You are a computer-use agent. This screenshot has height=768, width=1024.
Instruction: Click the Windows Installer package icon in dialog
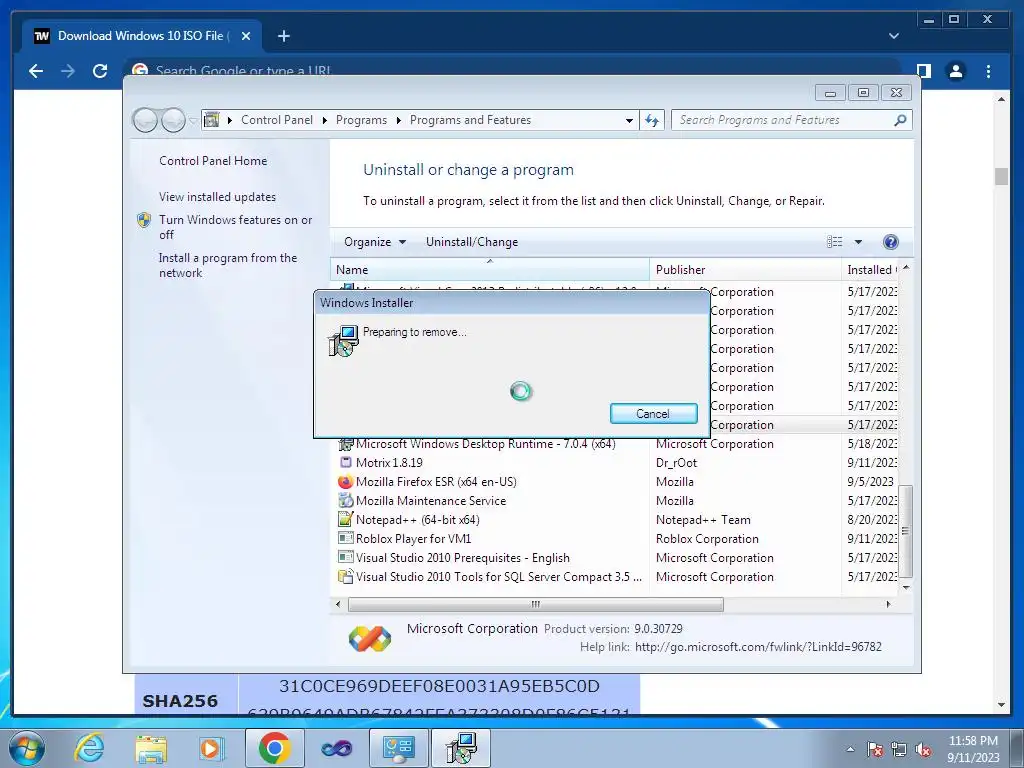click(x=343, y=341)
